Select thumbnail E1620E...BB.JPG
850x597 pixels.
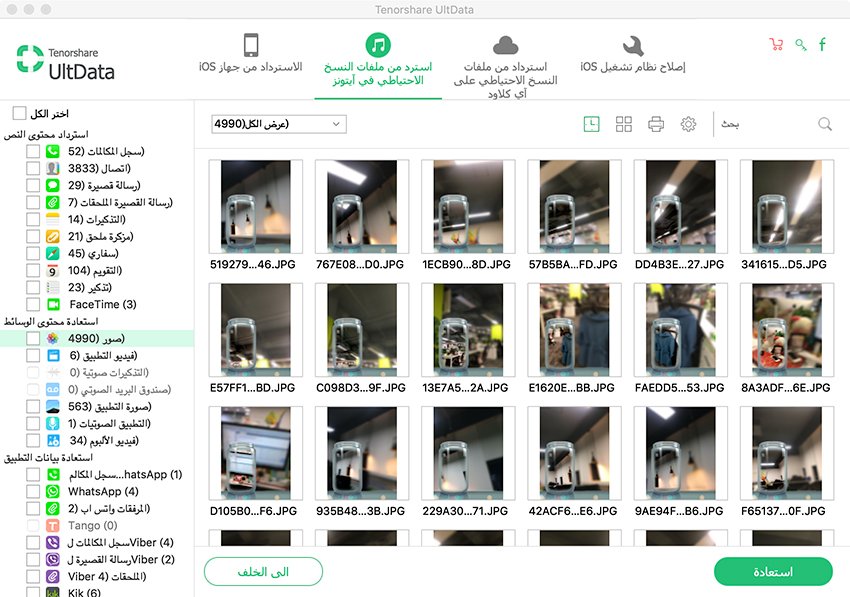574,330
